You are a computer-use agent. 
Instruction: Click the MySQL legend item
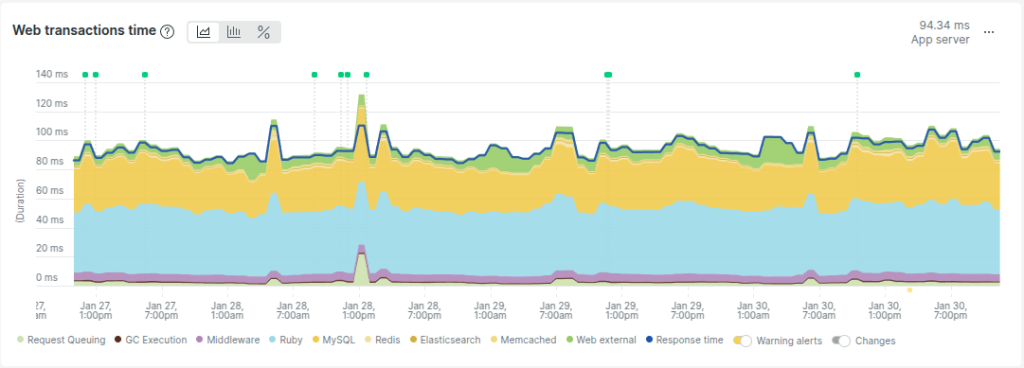click(x=333, y=340)
